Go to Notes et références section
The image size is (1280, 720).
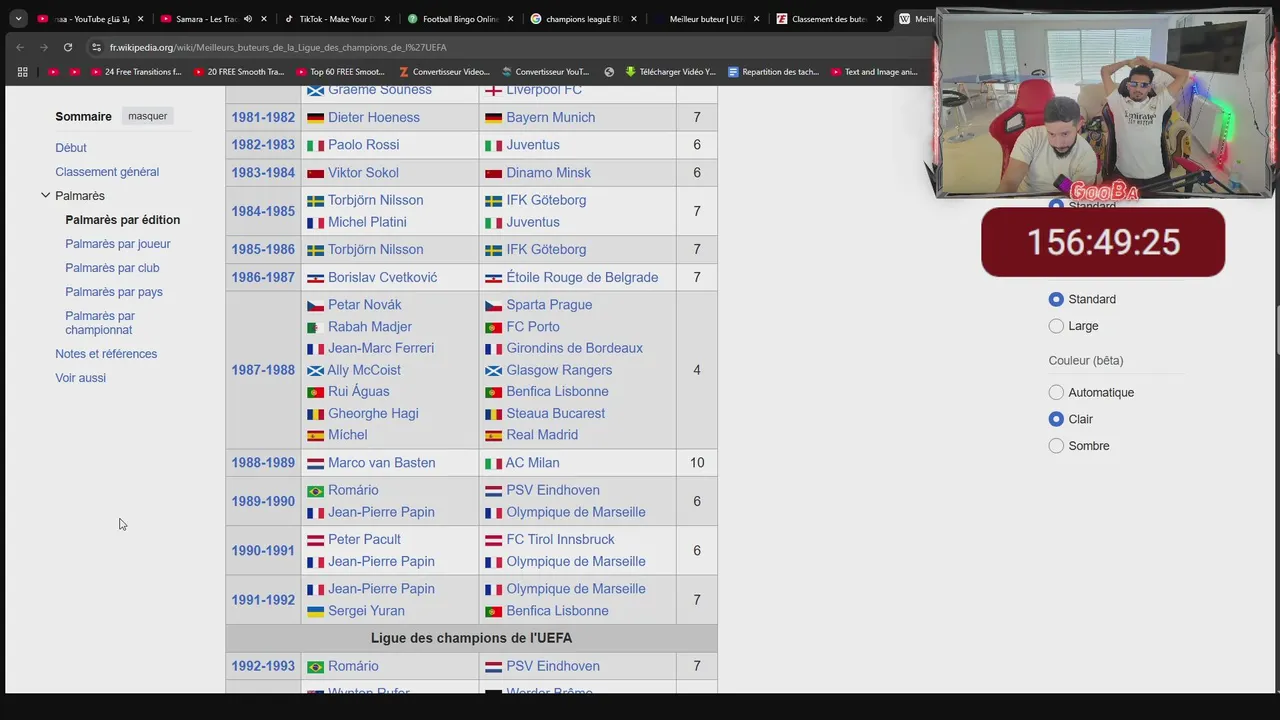pos(106,354)
